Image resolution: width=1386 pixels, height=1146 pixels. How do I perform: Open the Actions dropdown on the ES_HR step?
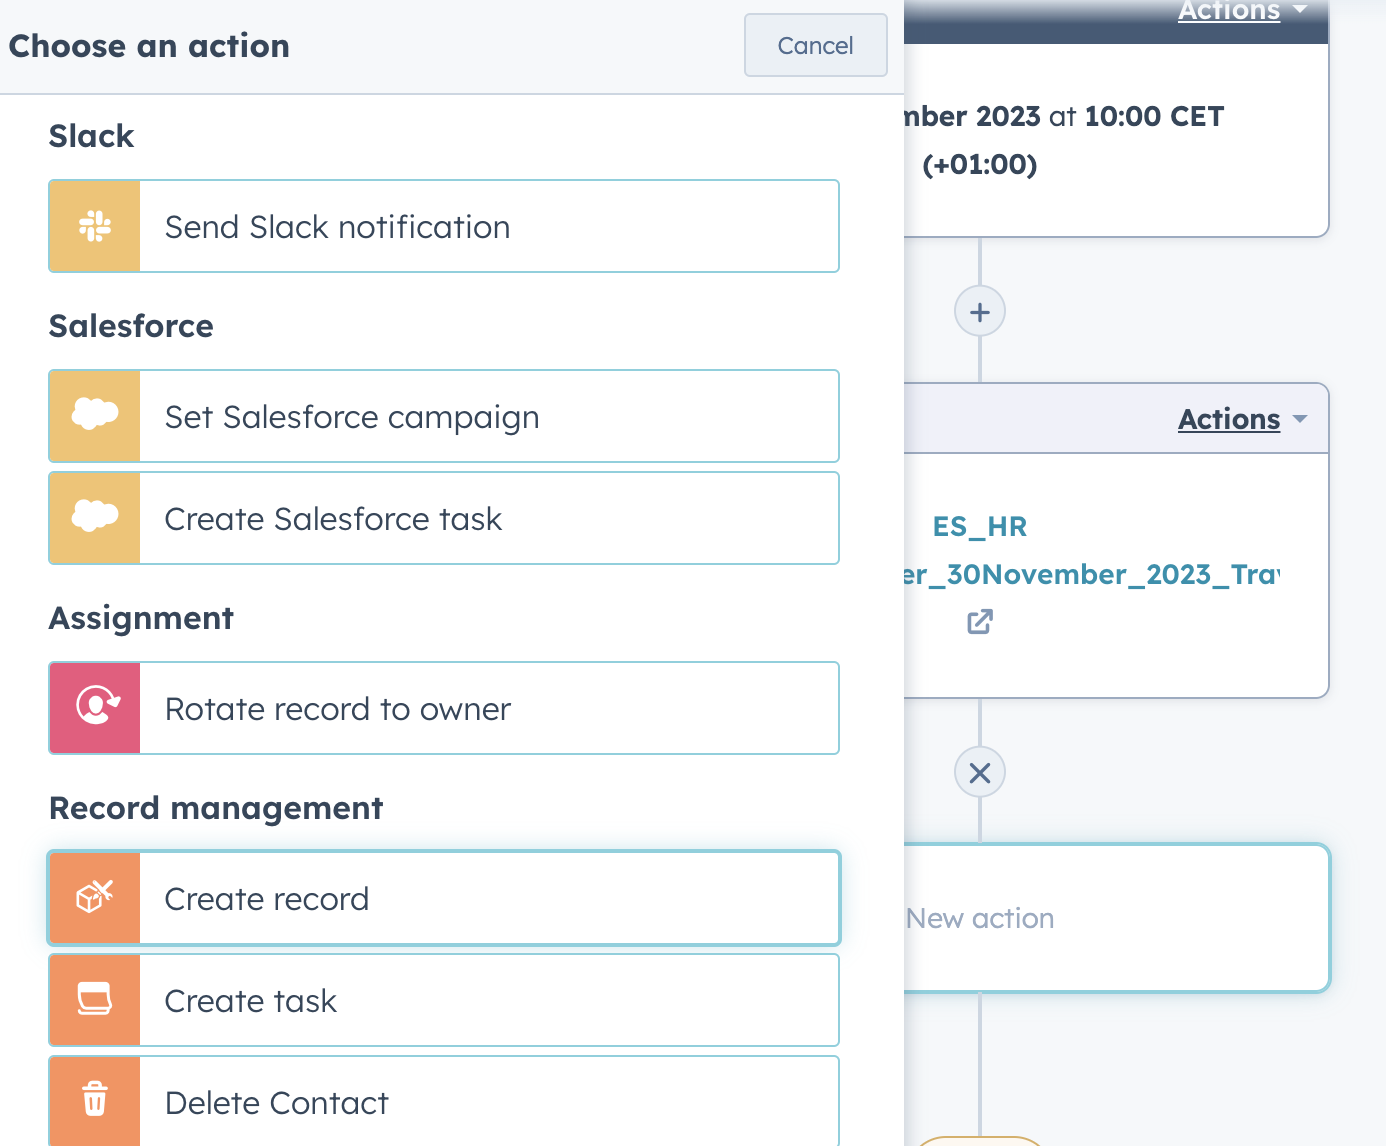pyautogui.click(x=1229, y=419)
